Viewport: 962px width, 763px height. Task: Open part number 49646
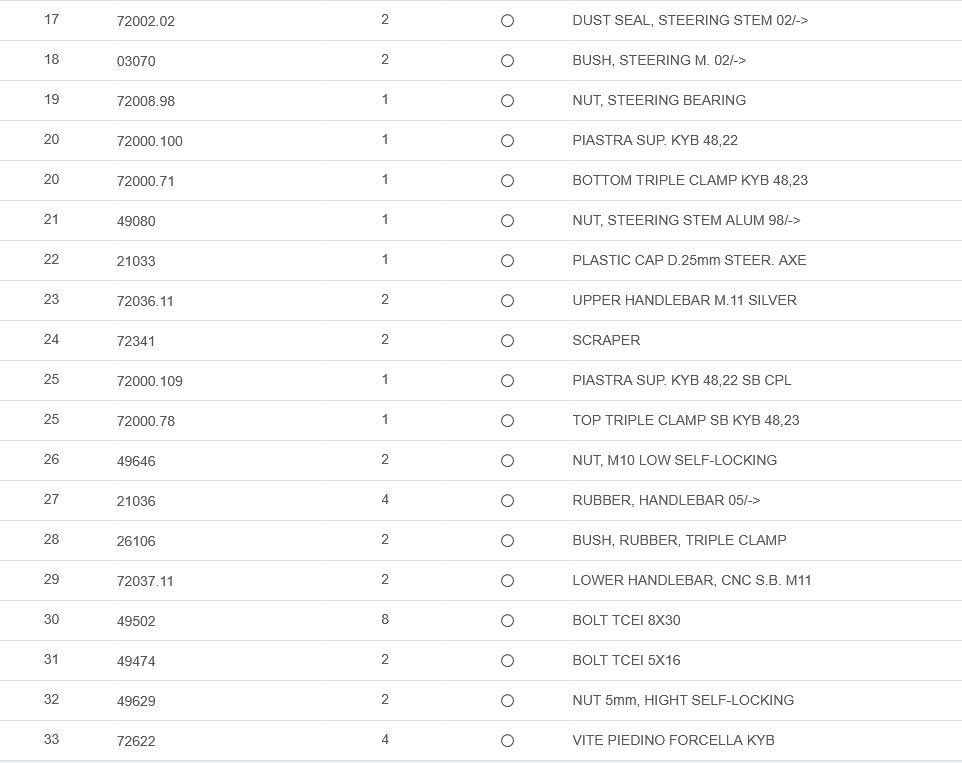136,461
